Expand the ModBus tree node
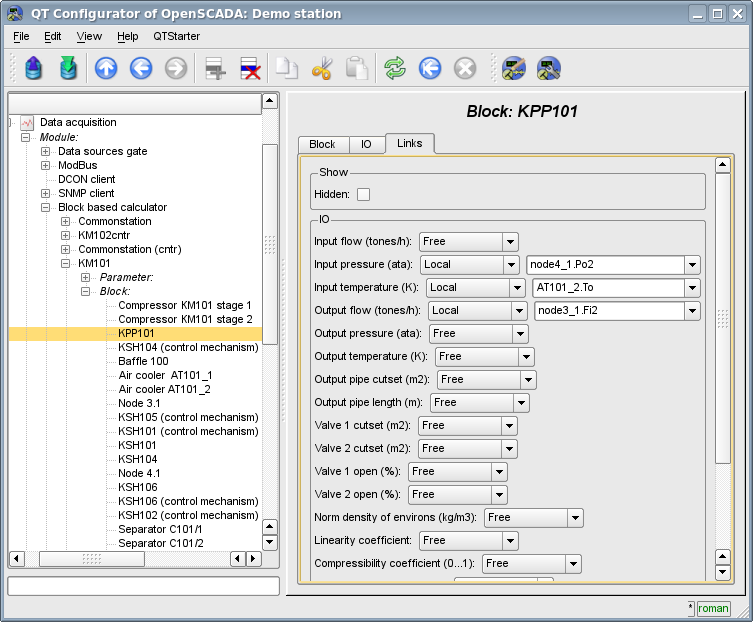This screenshot has width=753, height=622. tap(46, 165)
